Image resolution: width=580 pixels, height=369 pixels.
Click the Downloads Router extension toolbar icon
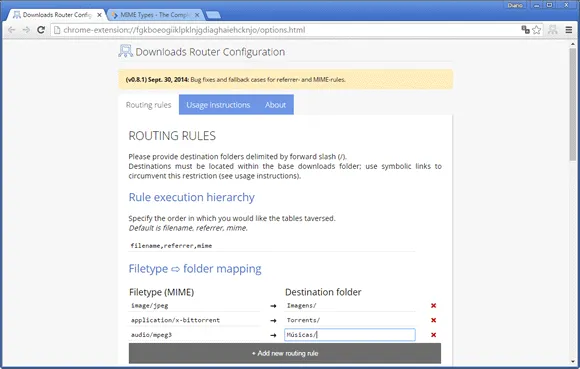coord(553,30)
